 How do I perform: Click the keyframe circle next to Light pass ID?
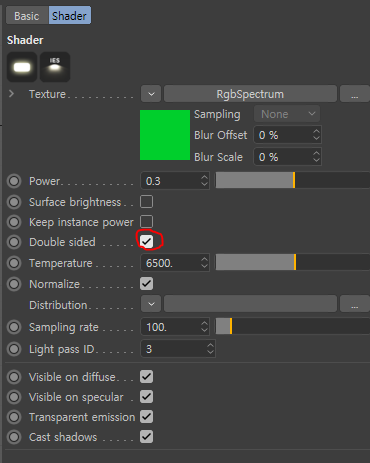[x=14, y=349]
